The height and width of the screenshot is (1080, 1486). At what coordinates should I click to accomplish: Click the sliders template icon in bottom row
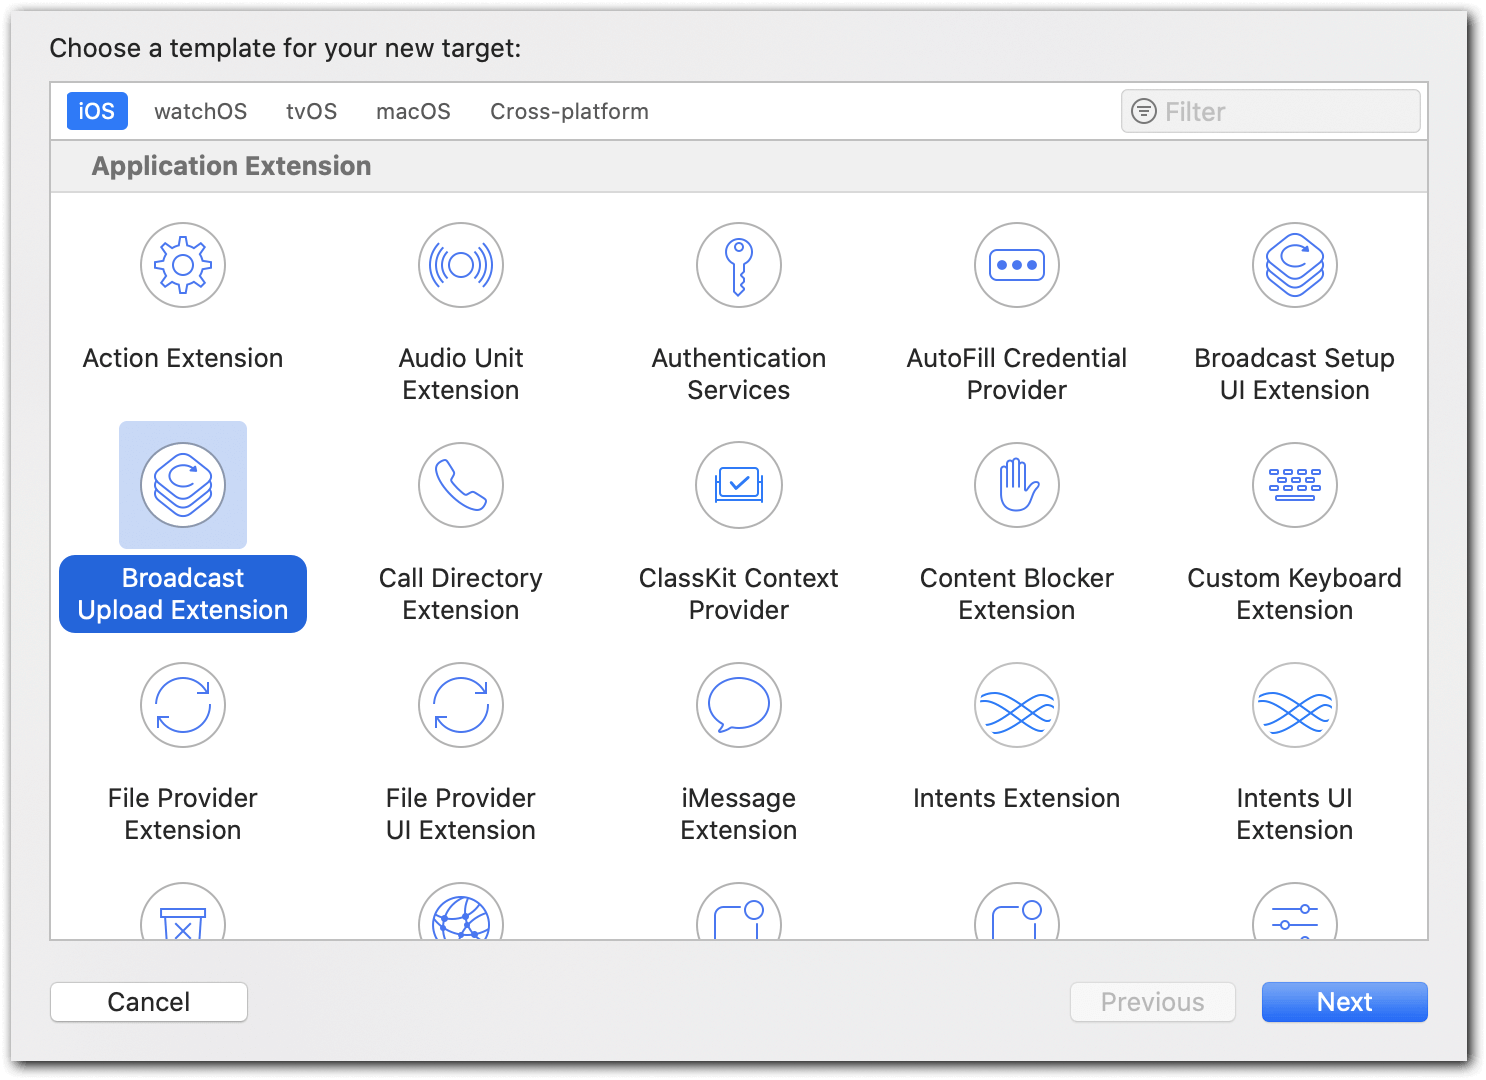pyautogui.click(x=1295, y=912)
